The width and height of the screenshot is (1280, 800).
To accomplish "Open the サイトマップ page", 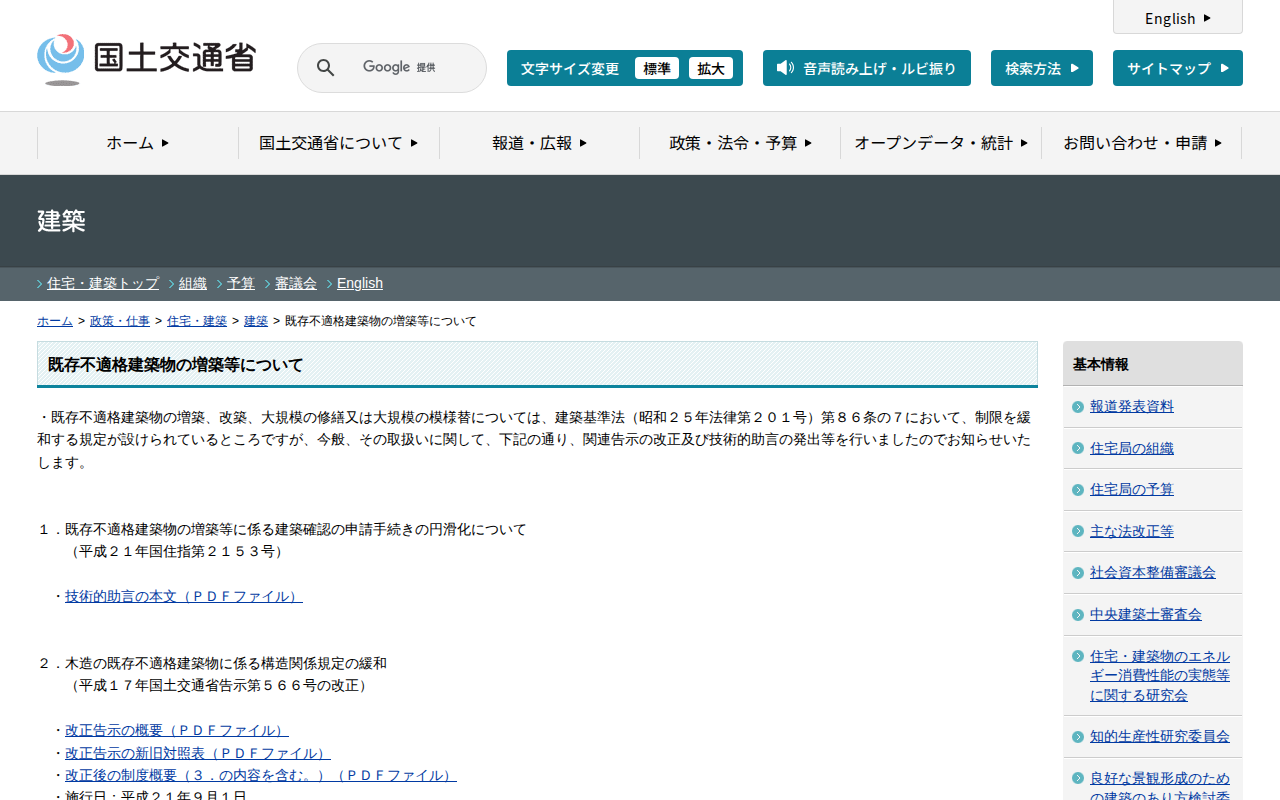I will [1178, 68].
